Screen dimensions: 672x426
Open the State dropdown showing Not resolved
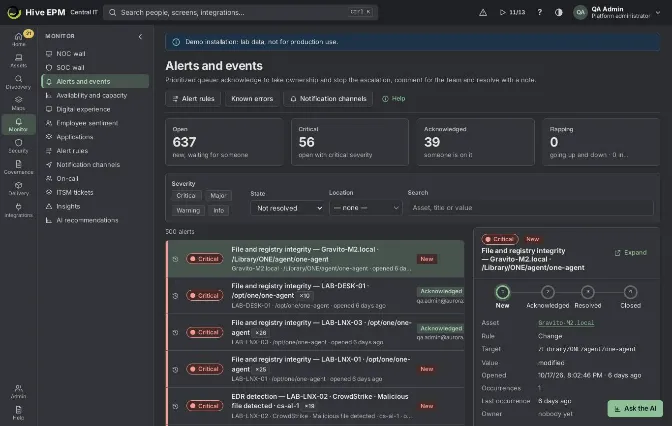click(x=287, y=208)
